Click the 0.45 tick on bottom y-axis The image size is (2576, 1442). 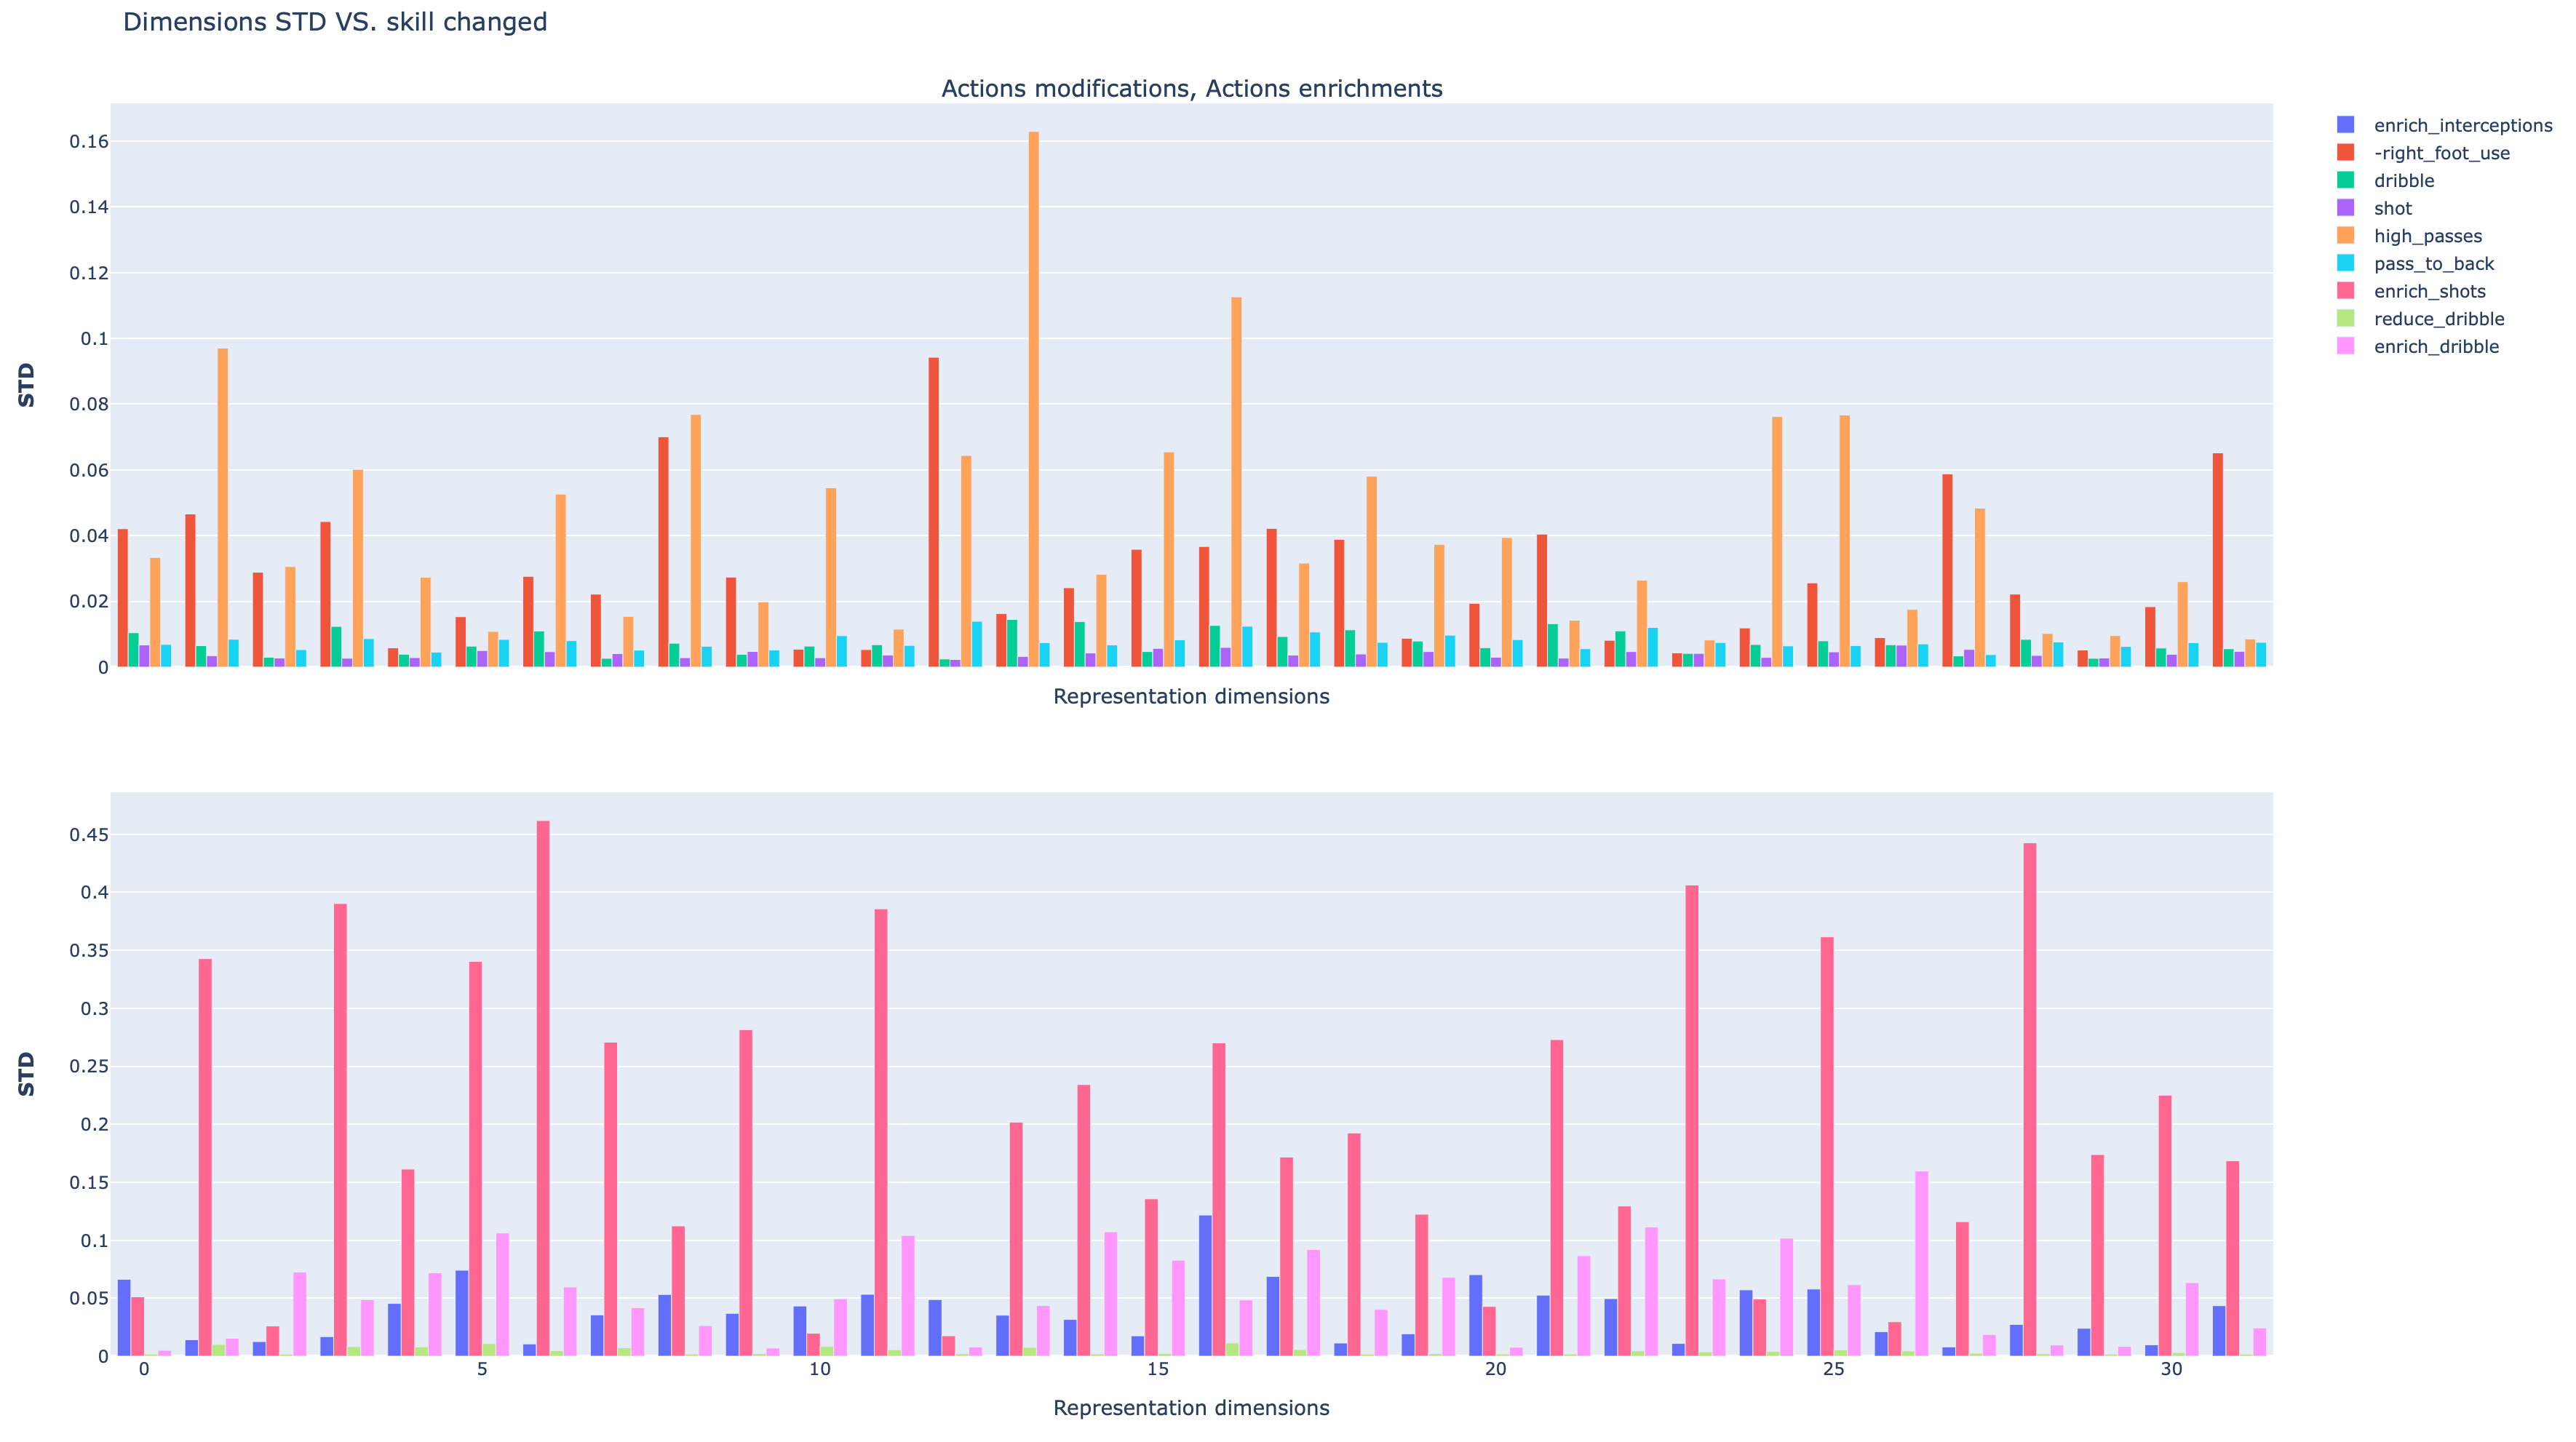(x=88, y=835)
